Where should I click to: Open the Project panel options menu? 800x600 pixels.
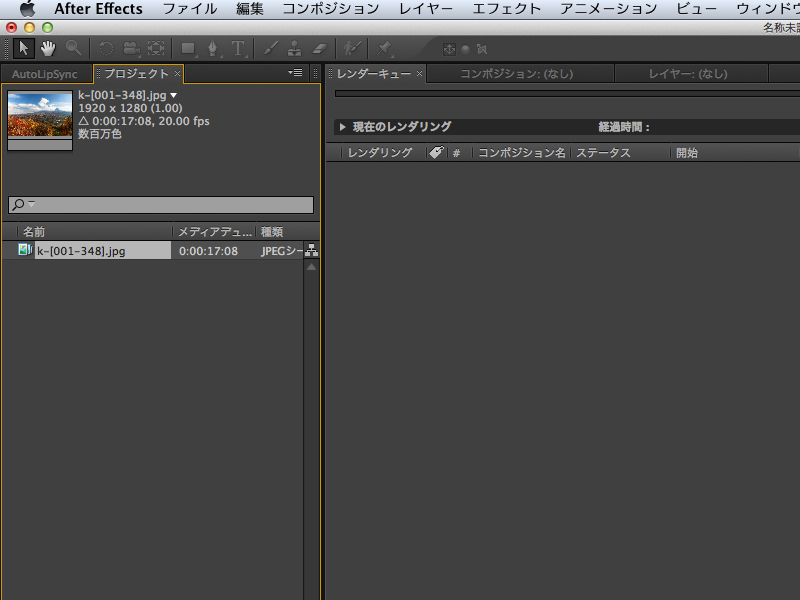coord(295,73)
